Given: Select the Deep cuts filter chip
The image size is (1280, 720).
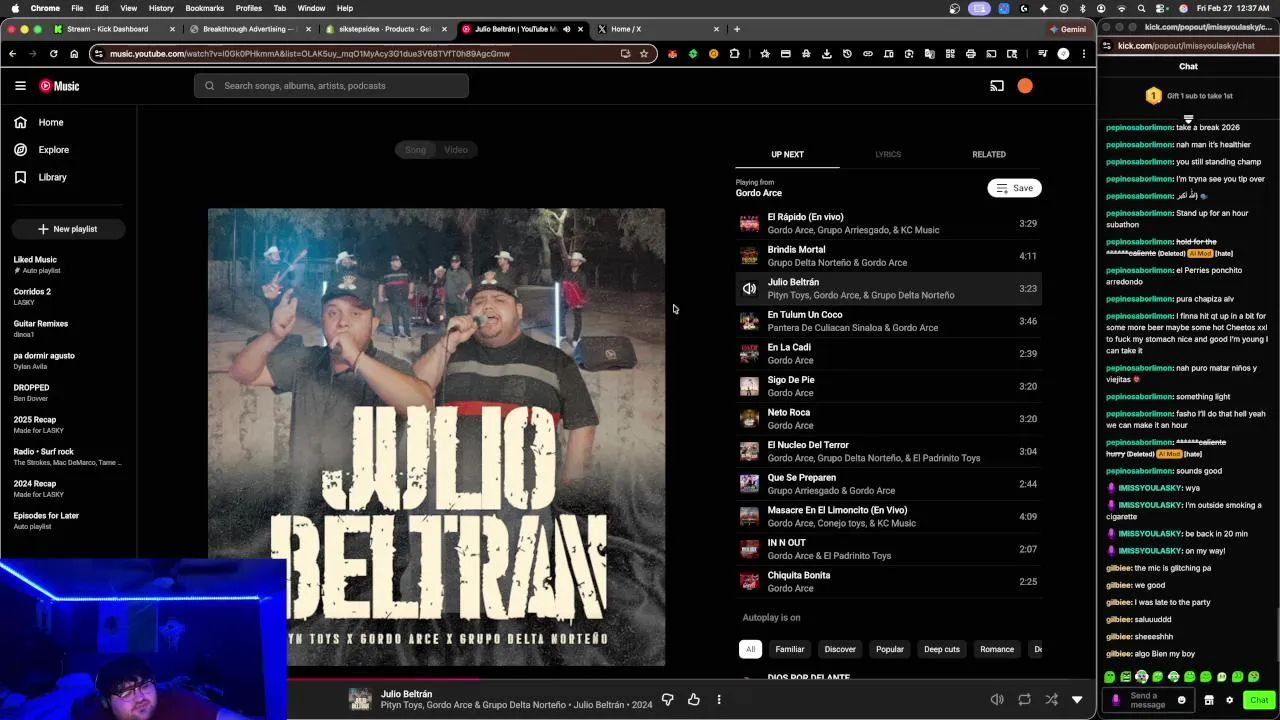Looking at the screenshot, I should tap(942, 649).
